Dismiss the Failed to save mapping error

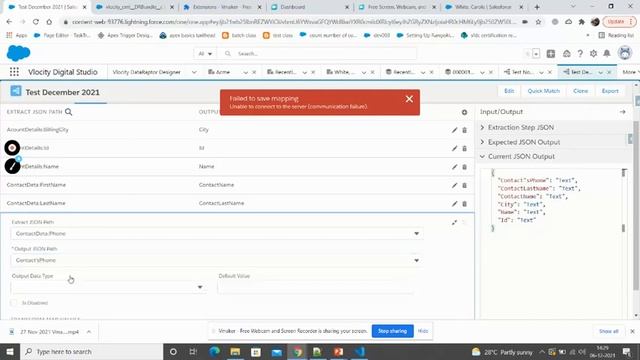[409, 99]
